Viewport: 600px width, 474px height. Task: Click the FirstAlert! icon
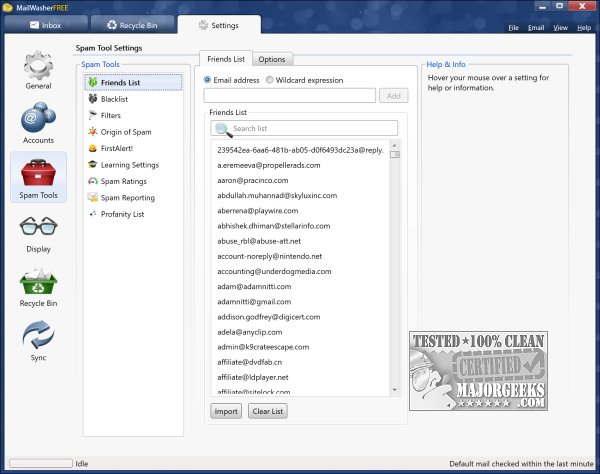(x=93, y=148)
